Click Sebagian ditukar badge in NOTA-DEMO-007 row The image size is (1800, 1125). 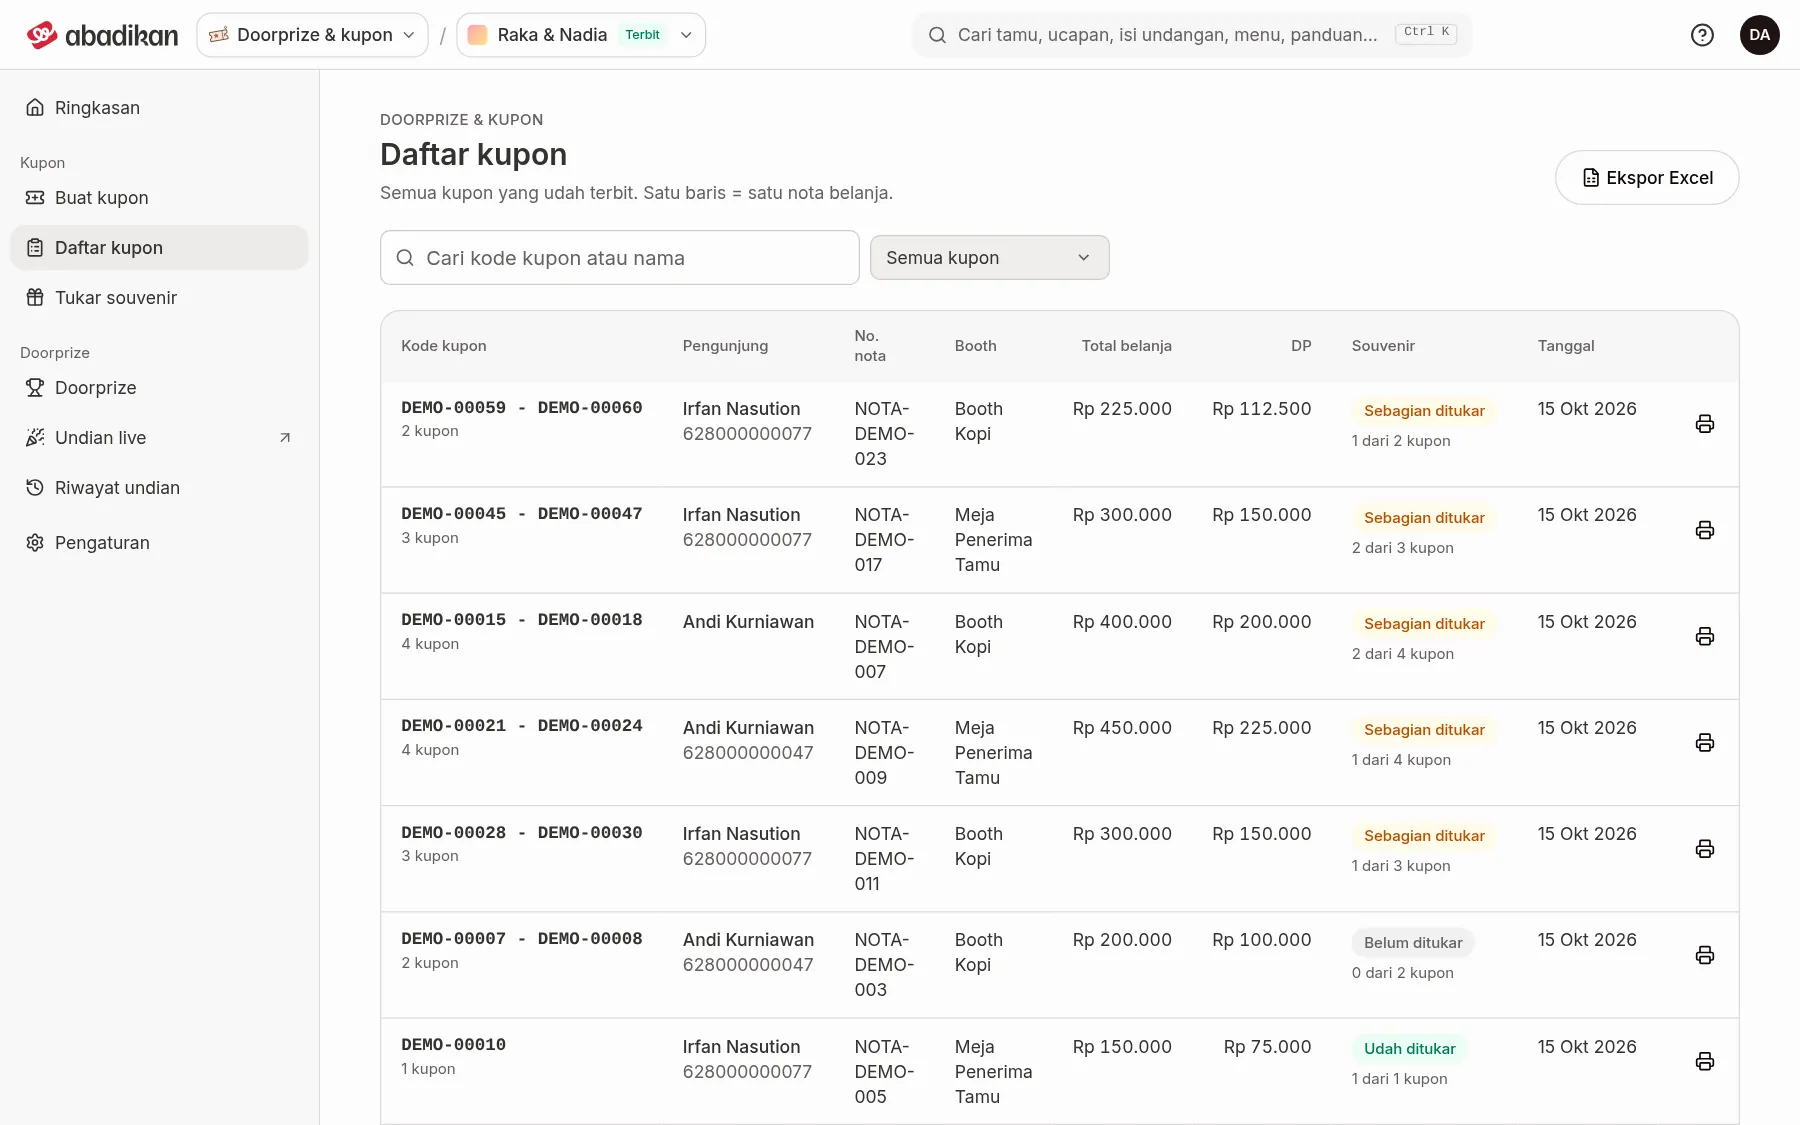click(1424, 623)
